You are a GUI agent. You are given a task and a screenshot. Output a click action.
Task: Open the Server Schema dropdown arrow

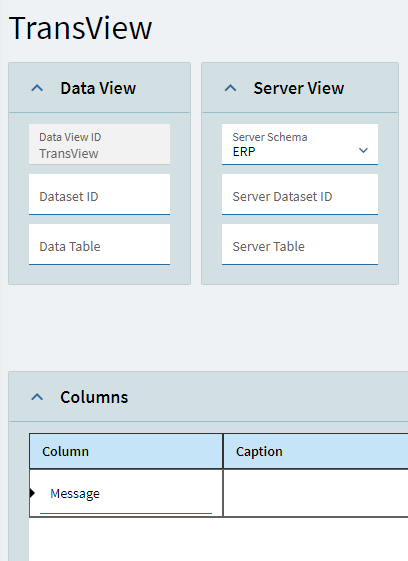pos(363,151)
